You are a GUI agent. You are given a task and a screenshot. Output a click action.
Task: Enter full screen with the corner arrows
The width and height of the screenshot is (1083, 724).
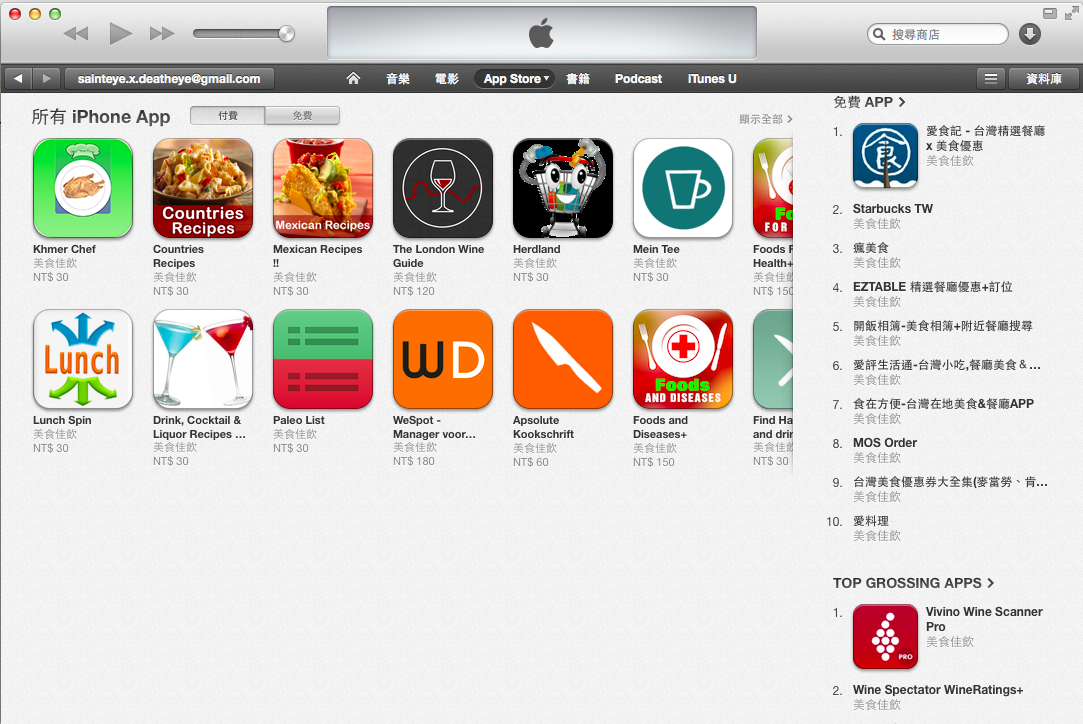(1072, 13)
